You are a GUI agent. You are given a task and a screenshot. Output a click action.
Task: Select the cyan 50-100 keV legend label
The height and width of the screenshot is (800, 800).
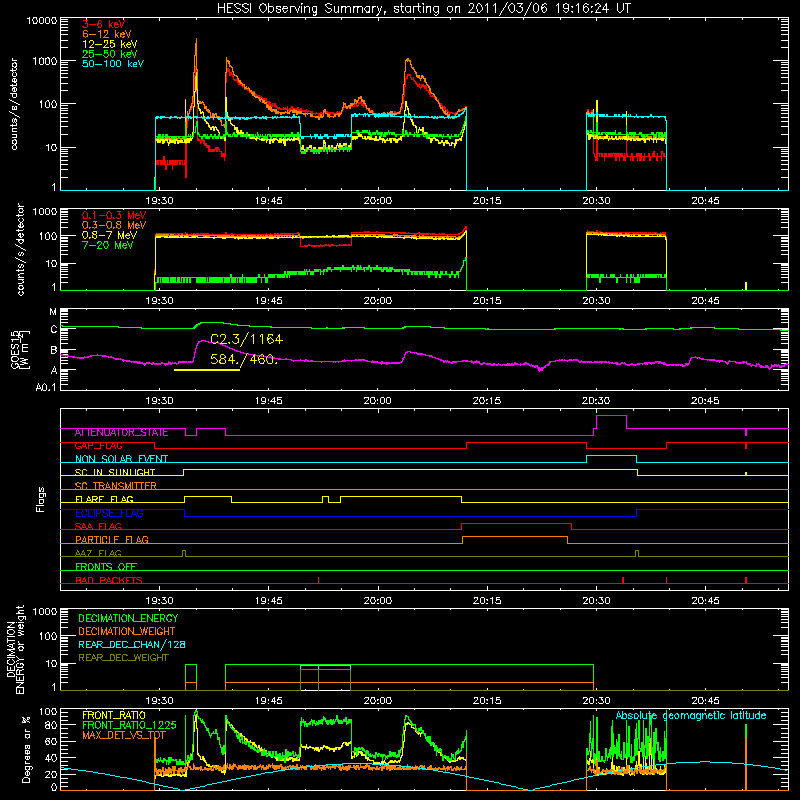pyautogui.click(x=113, y=64)
